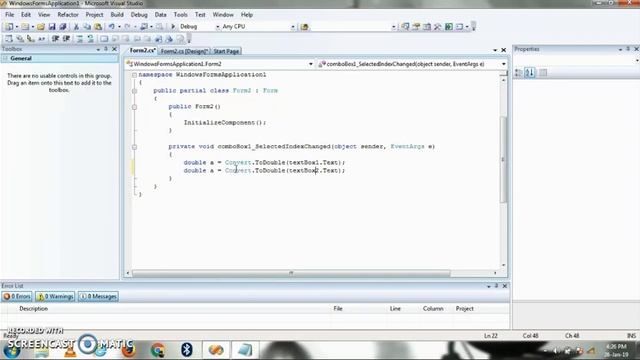
Task: Toggle auto-hide pin on Properties panel
Action: click(628, 49)
